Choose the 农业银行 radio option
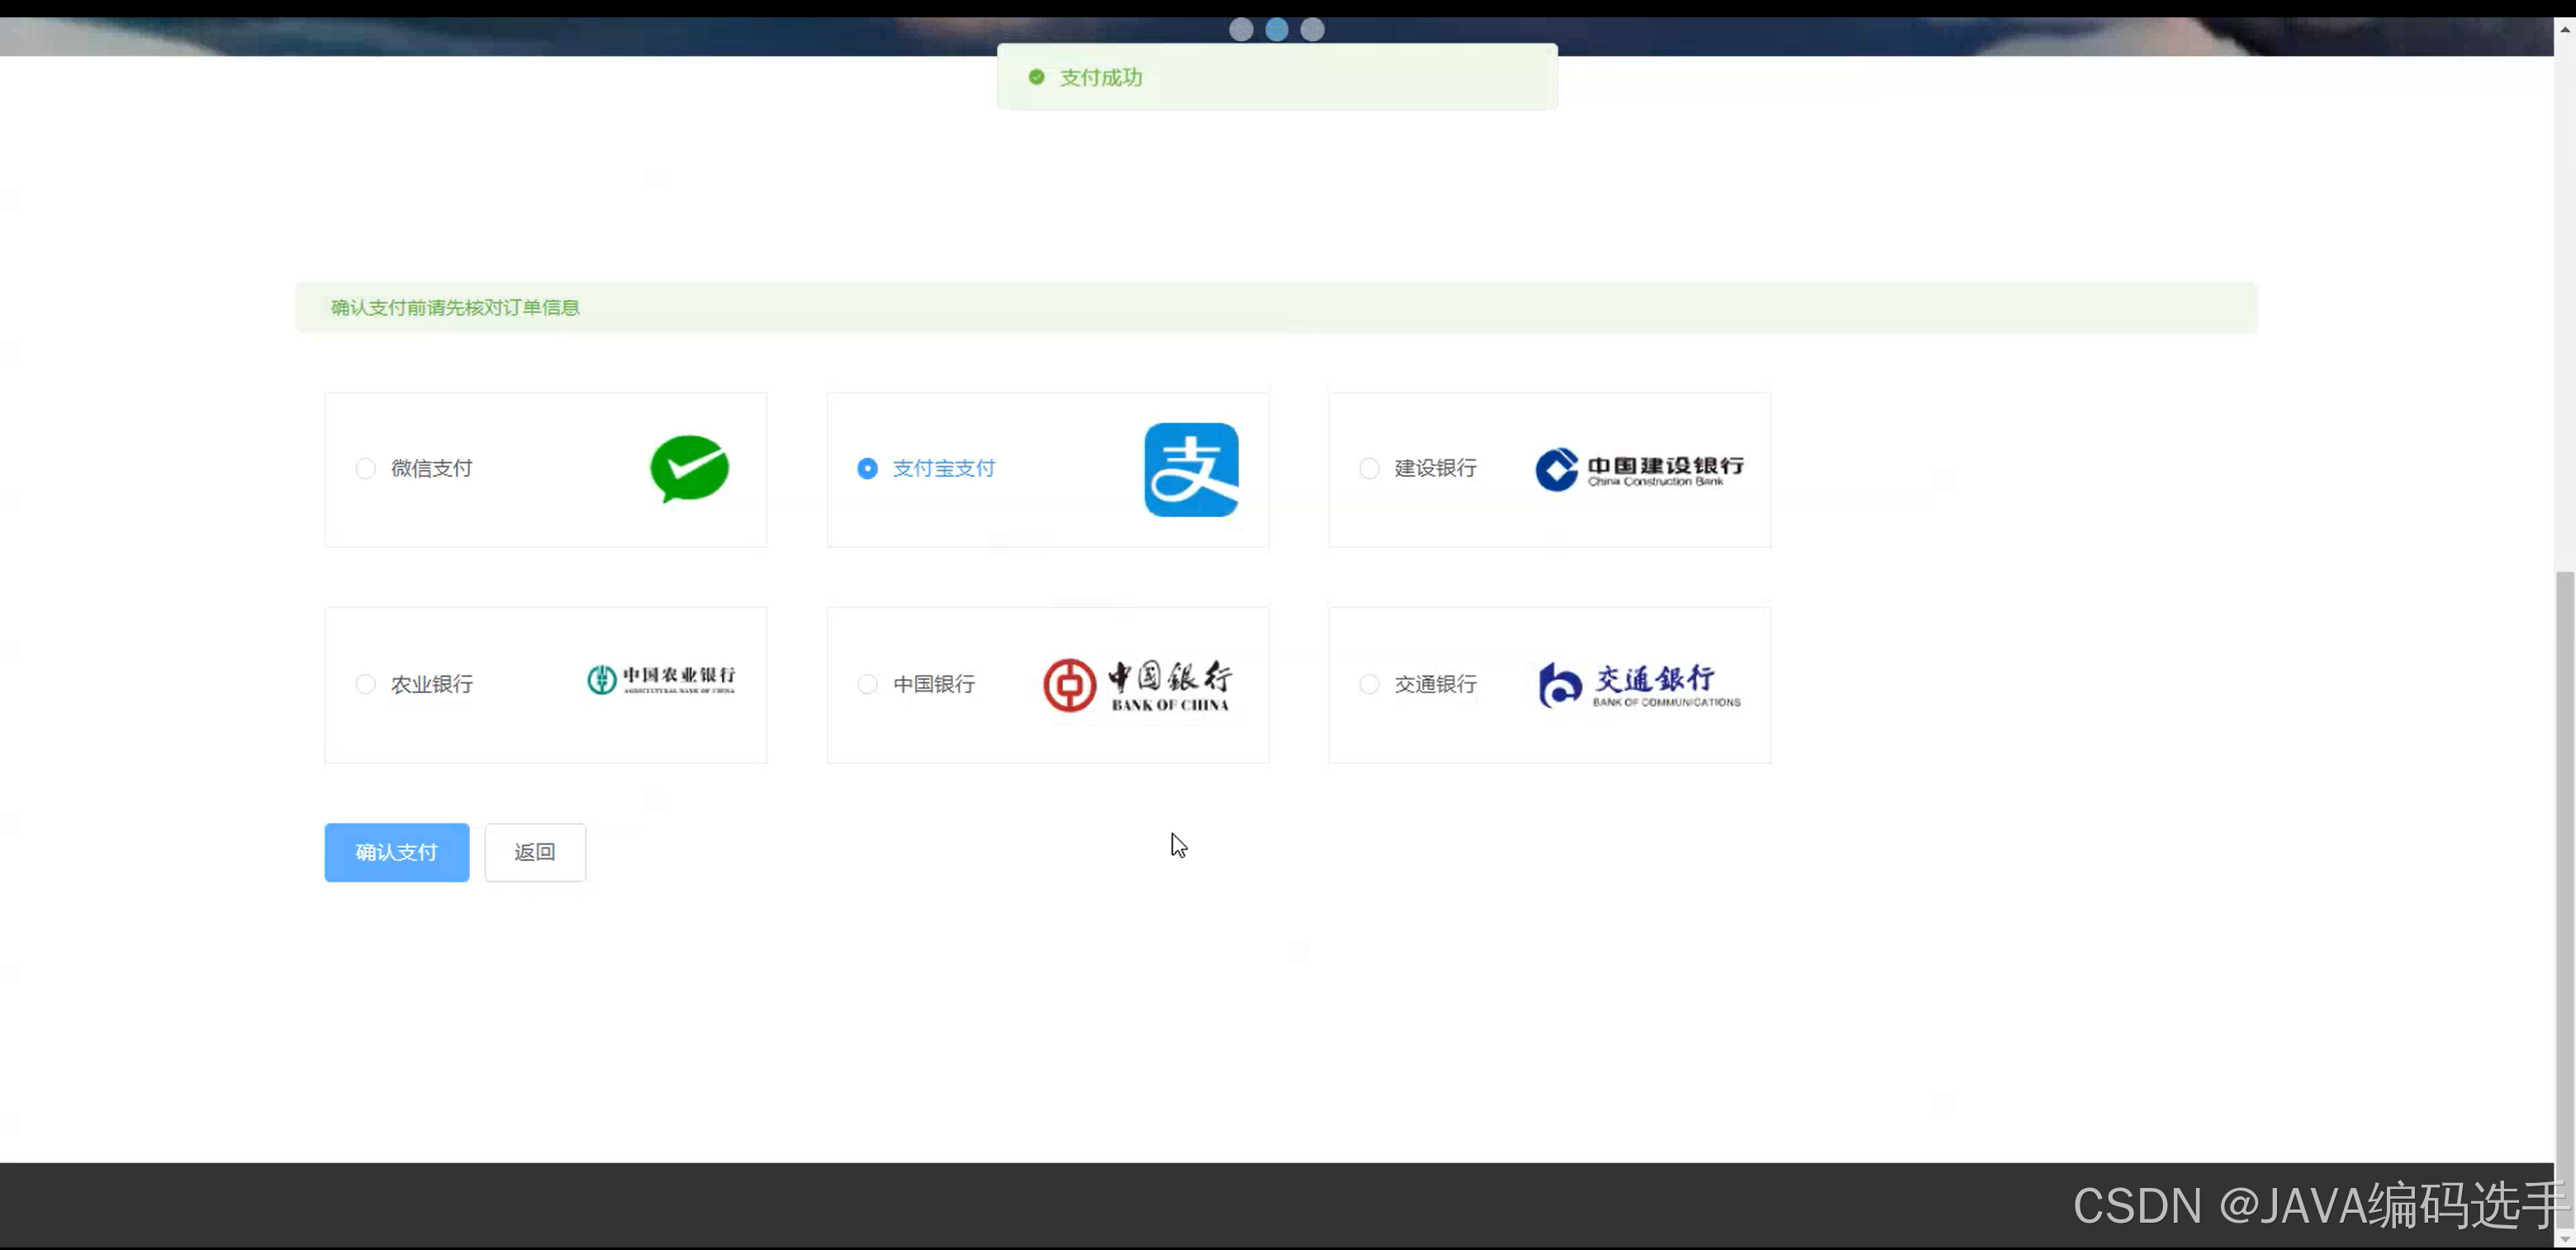2576x1250 pixels. pyautogui.click(x=365, y=684)
